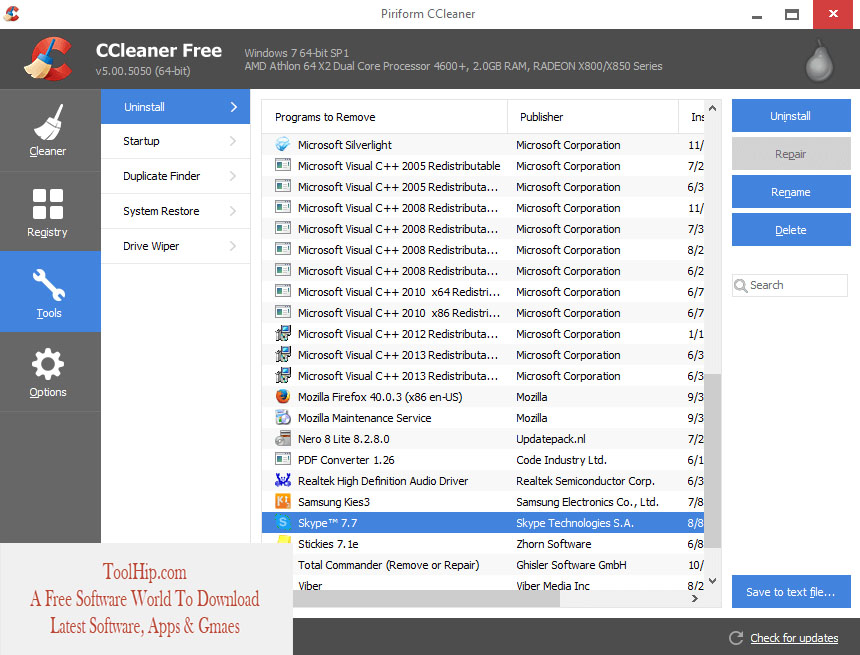Select the Tools wrench icon

click(x=49, y=285)
